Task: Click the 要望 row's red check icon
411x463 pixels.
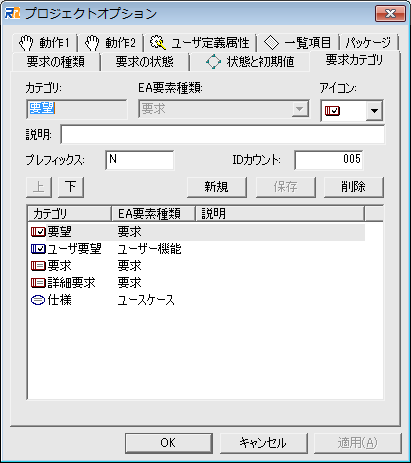Action: (38, 232)
